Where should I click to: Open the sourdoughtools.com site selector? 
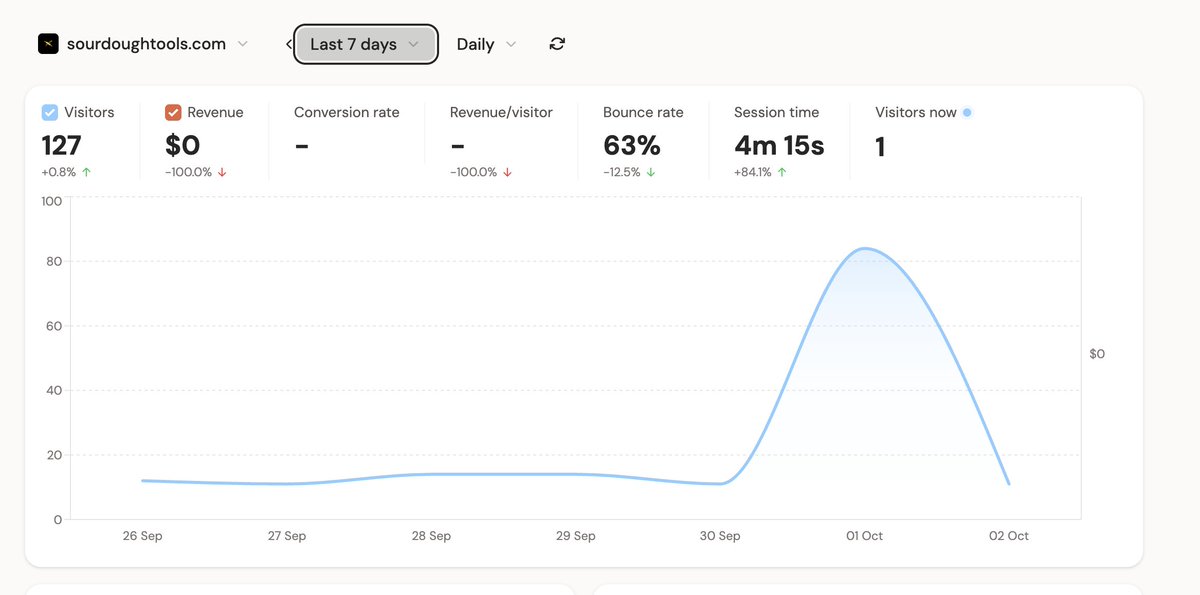pyautogui.click(x=143, y=44)
